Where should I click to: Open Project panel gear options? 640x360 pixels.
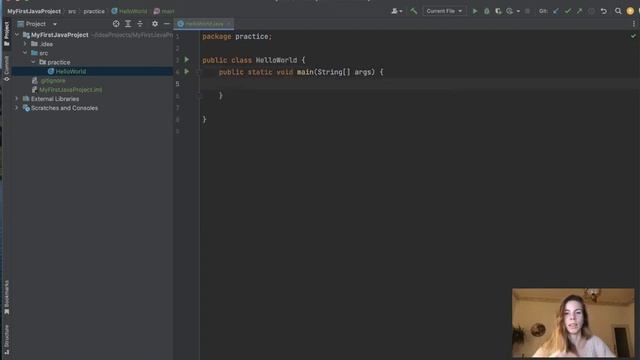coord(155,24)
